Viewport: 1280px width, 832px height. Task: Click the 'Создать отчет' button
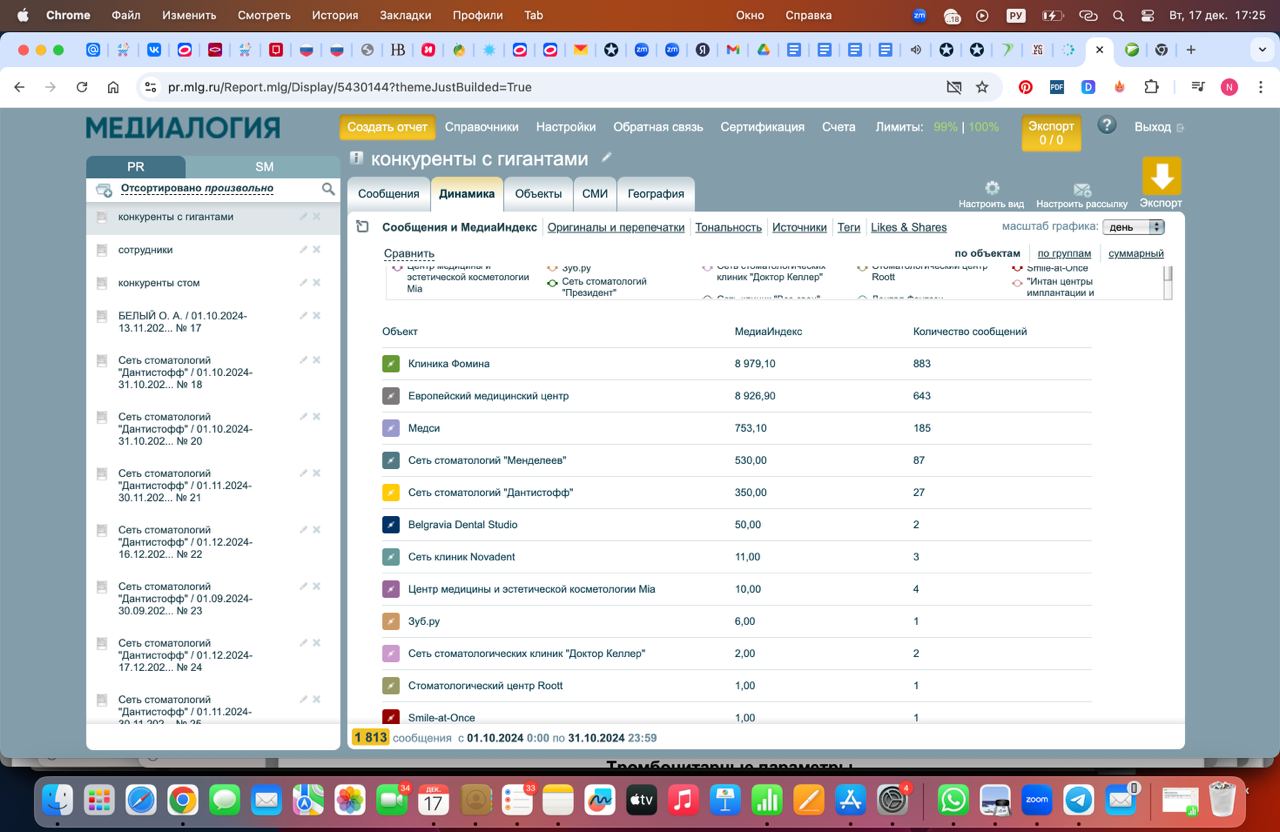[x=387, y=127]
